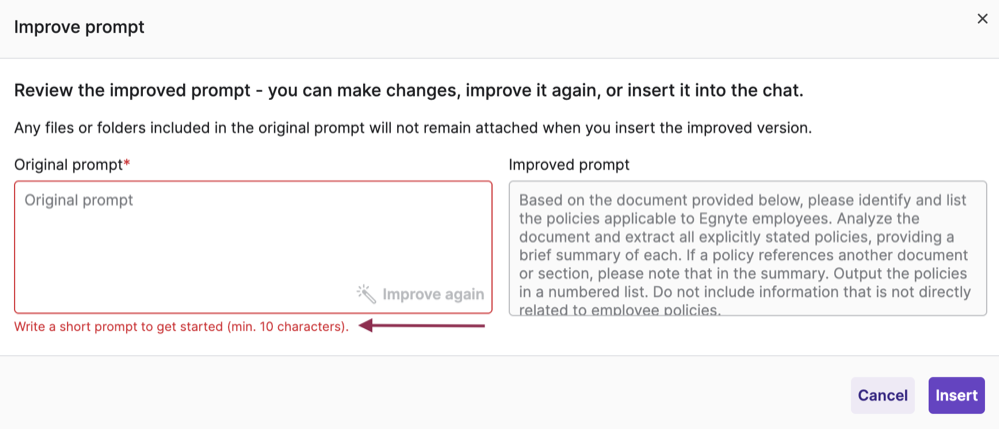Click the arrow pointing at the error text

tap(422, 326)
